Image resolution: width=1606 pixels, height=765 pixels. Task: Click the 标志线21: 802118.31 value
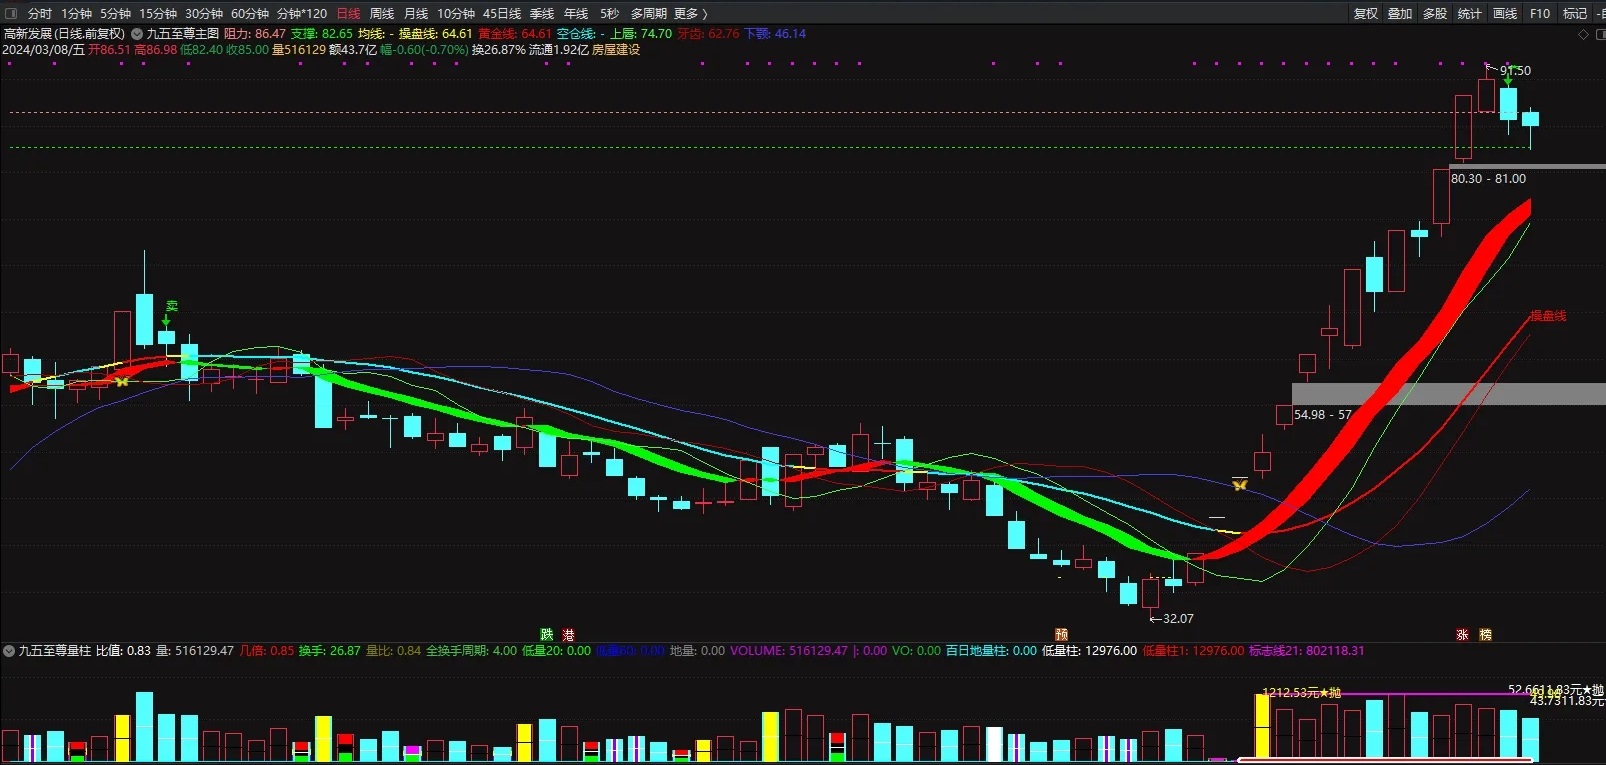pyautogui.click(x=1306, y=651)
